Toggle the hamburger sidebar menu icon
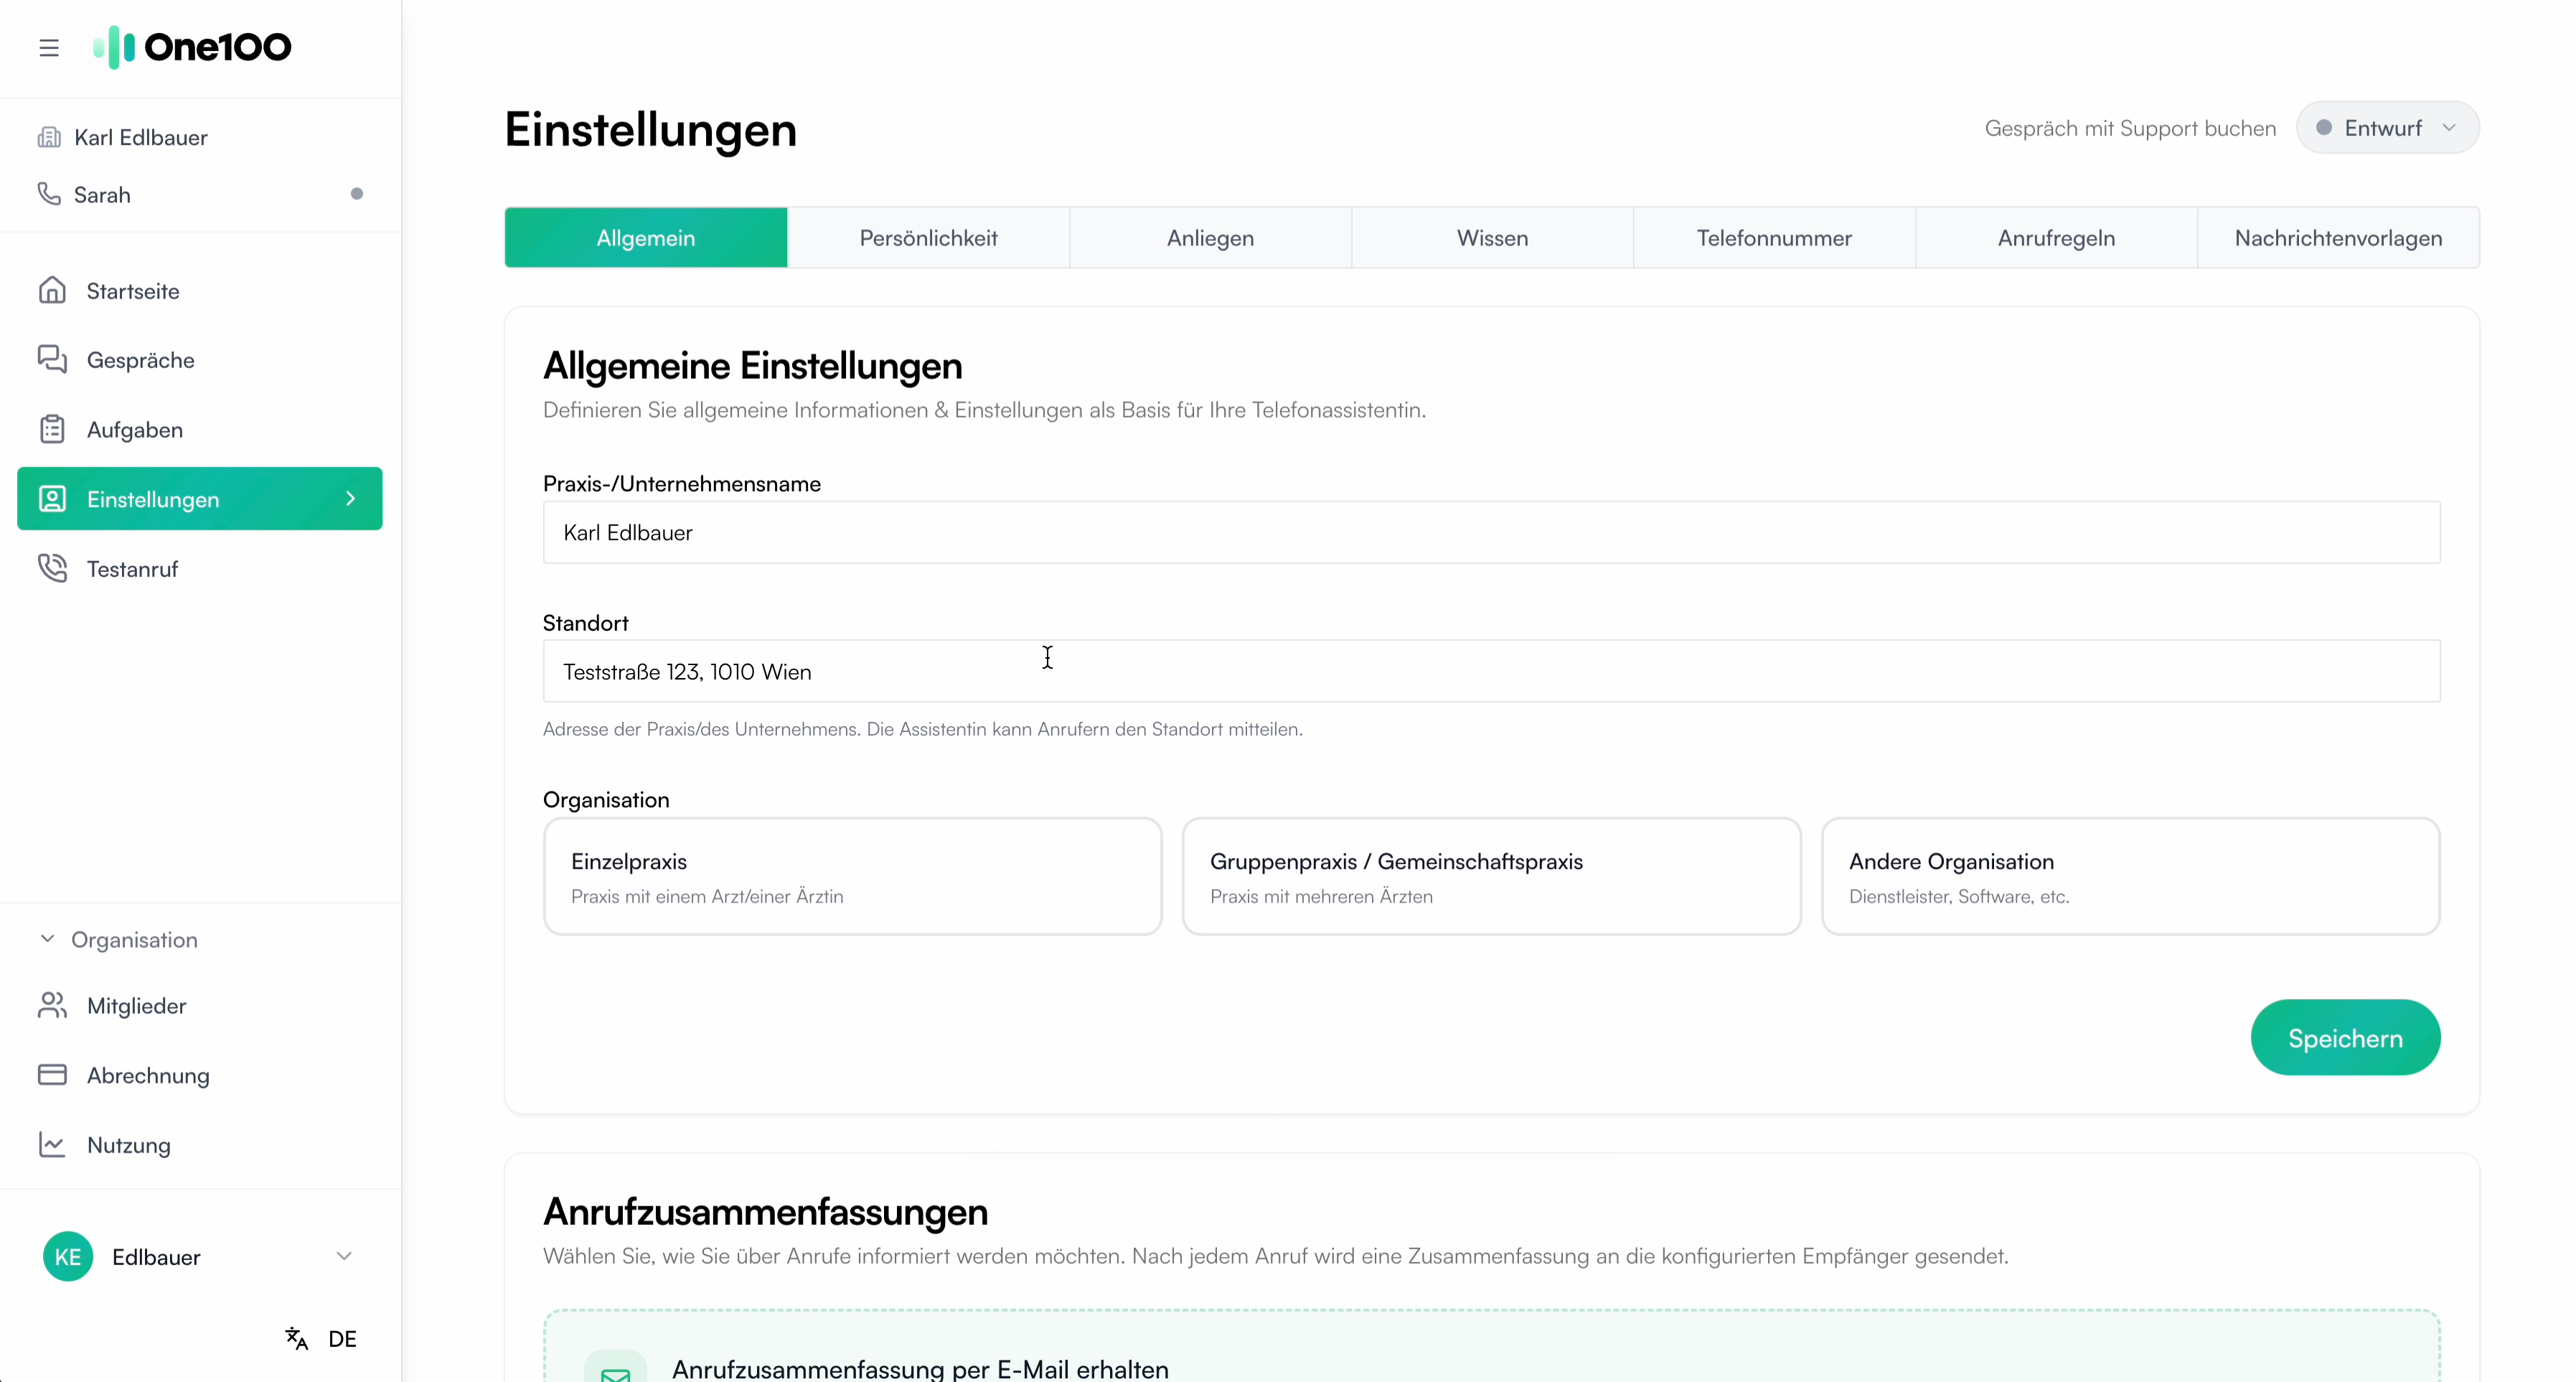 (x=49, y=47)
